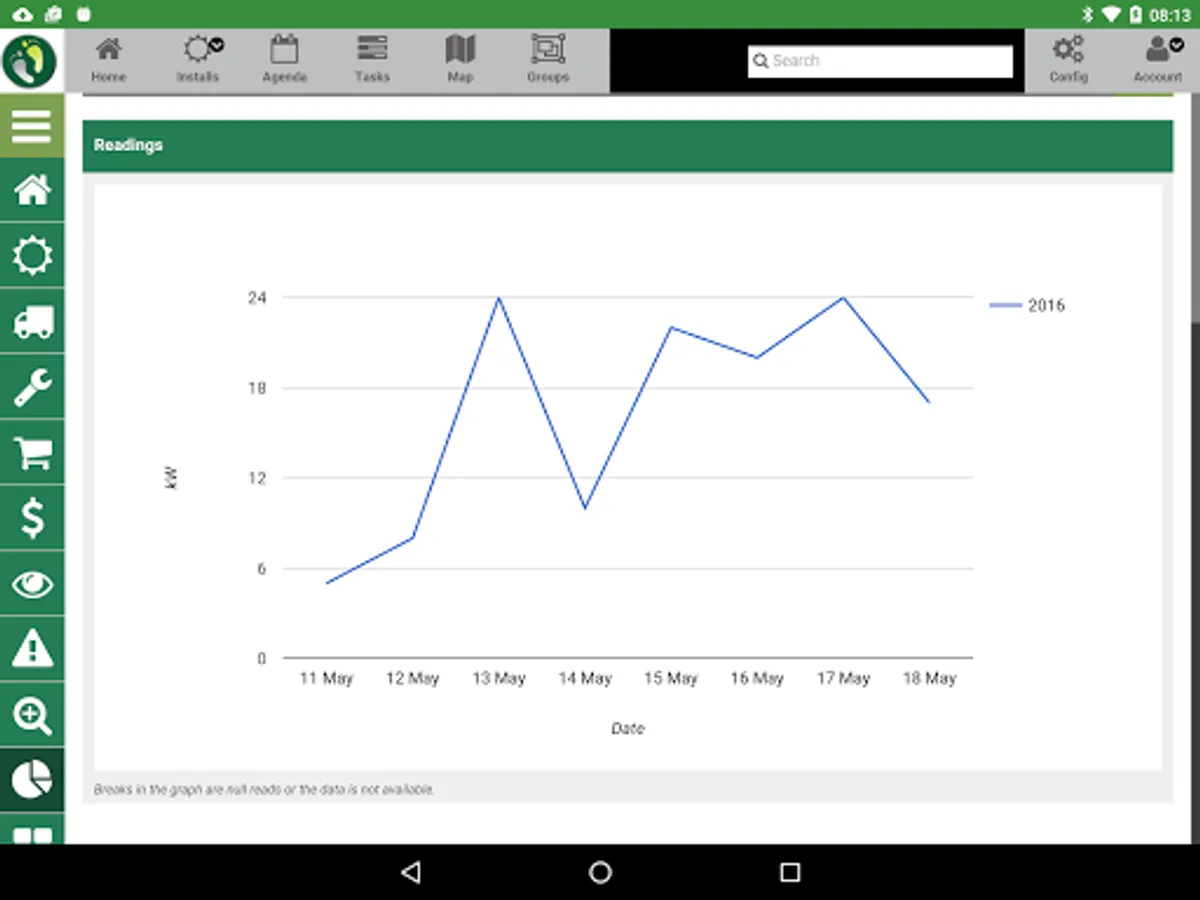Tap the Android home circle button
Screen dimensions: 1200x900
point(600,872)
